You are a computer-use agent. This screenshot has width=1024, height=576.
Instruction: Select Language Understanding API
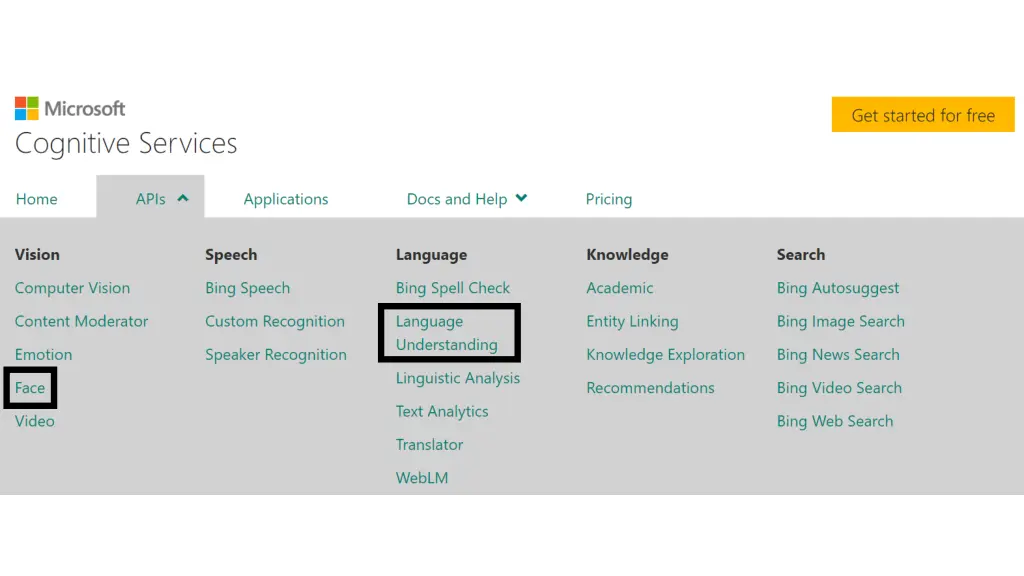447,333
